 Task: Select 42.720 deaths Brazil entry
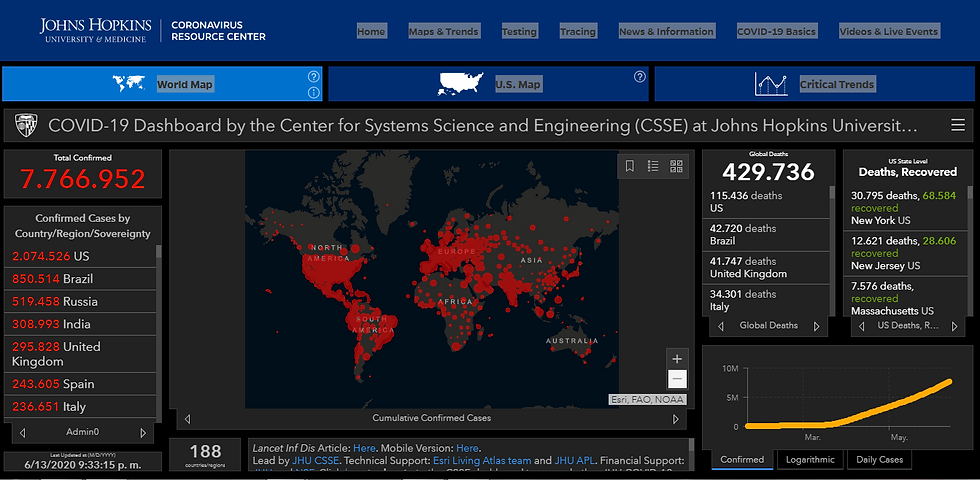click(x=766, y=235)
